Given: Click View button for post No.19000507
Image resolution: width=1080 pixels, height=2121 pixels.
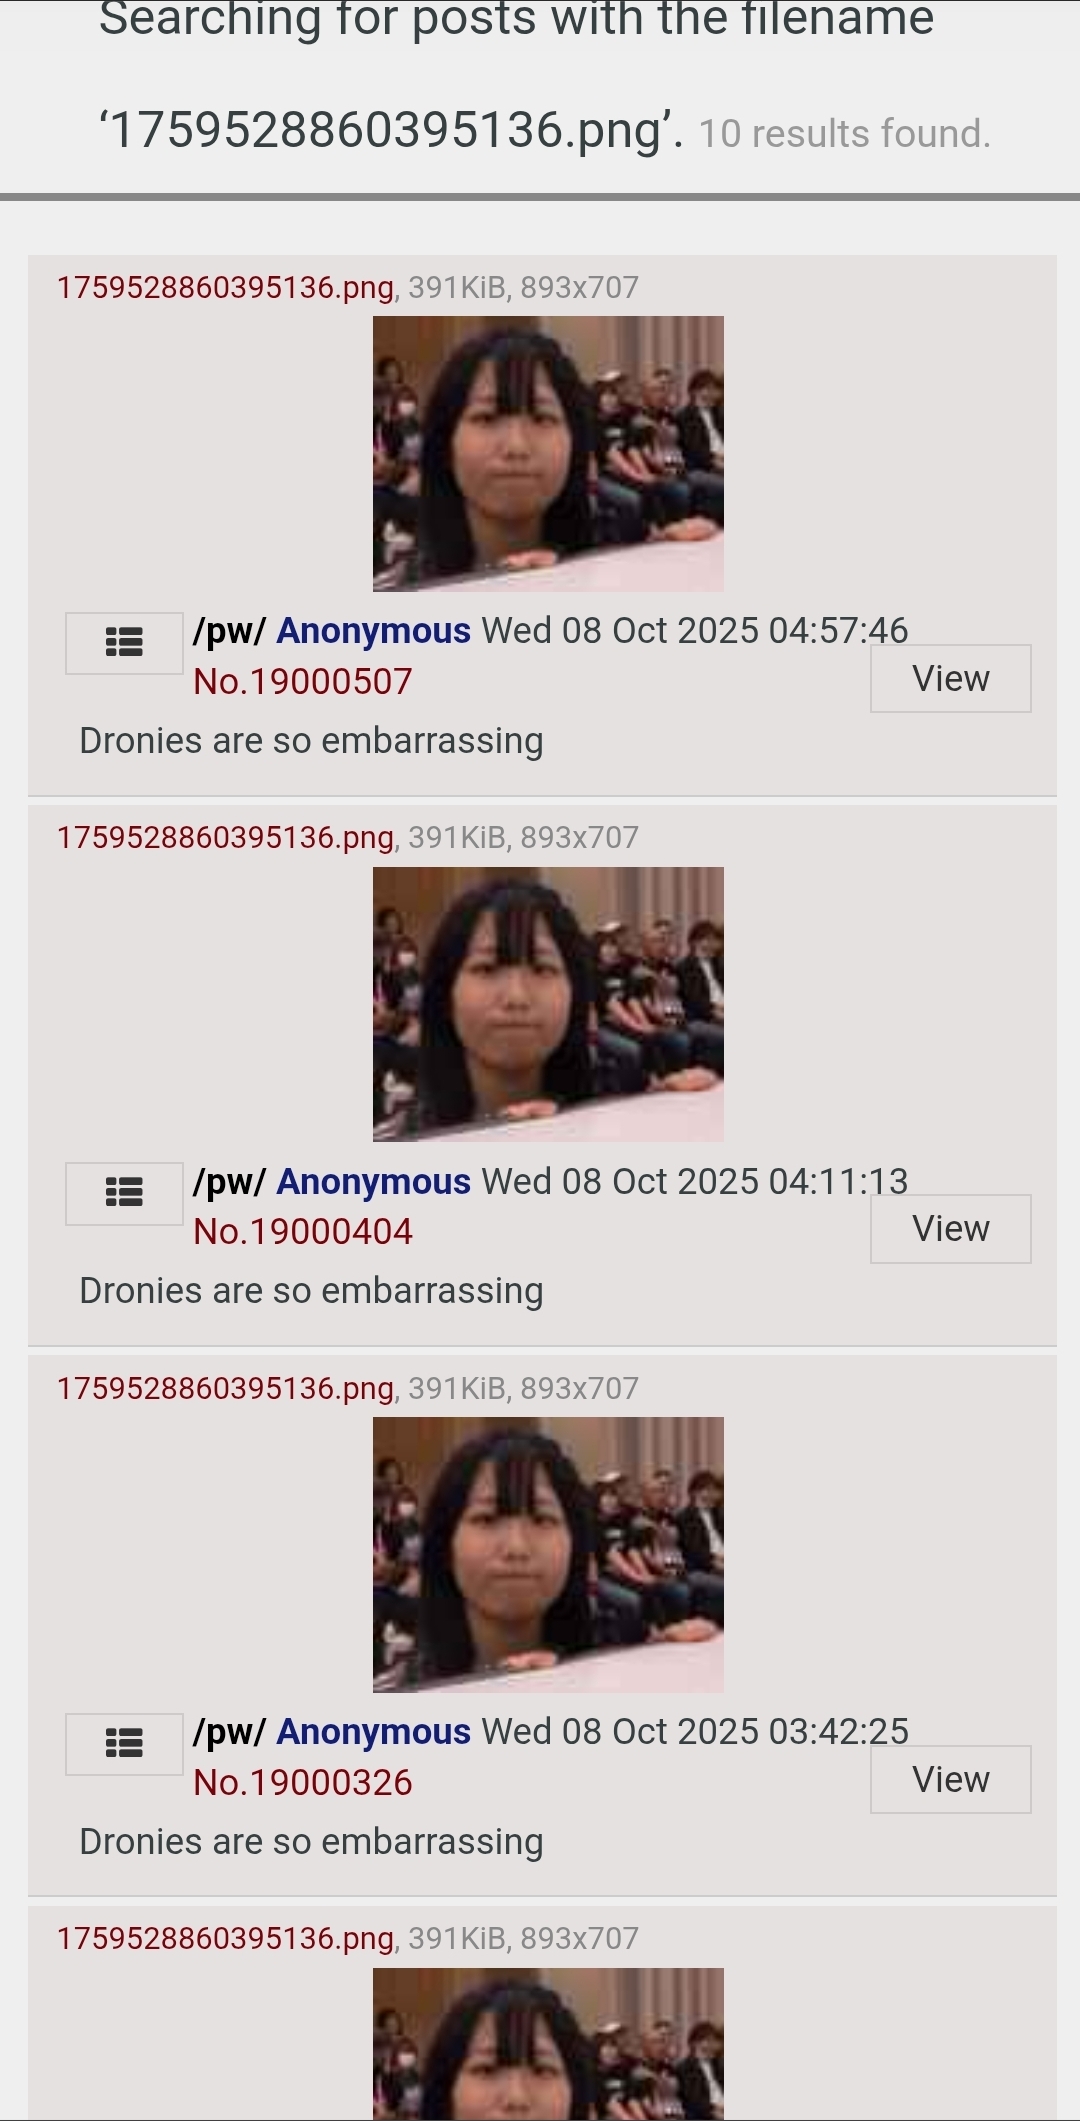Looking at the screenshot, I should point(950,678).
